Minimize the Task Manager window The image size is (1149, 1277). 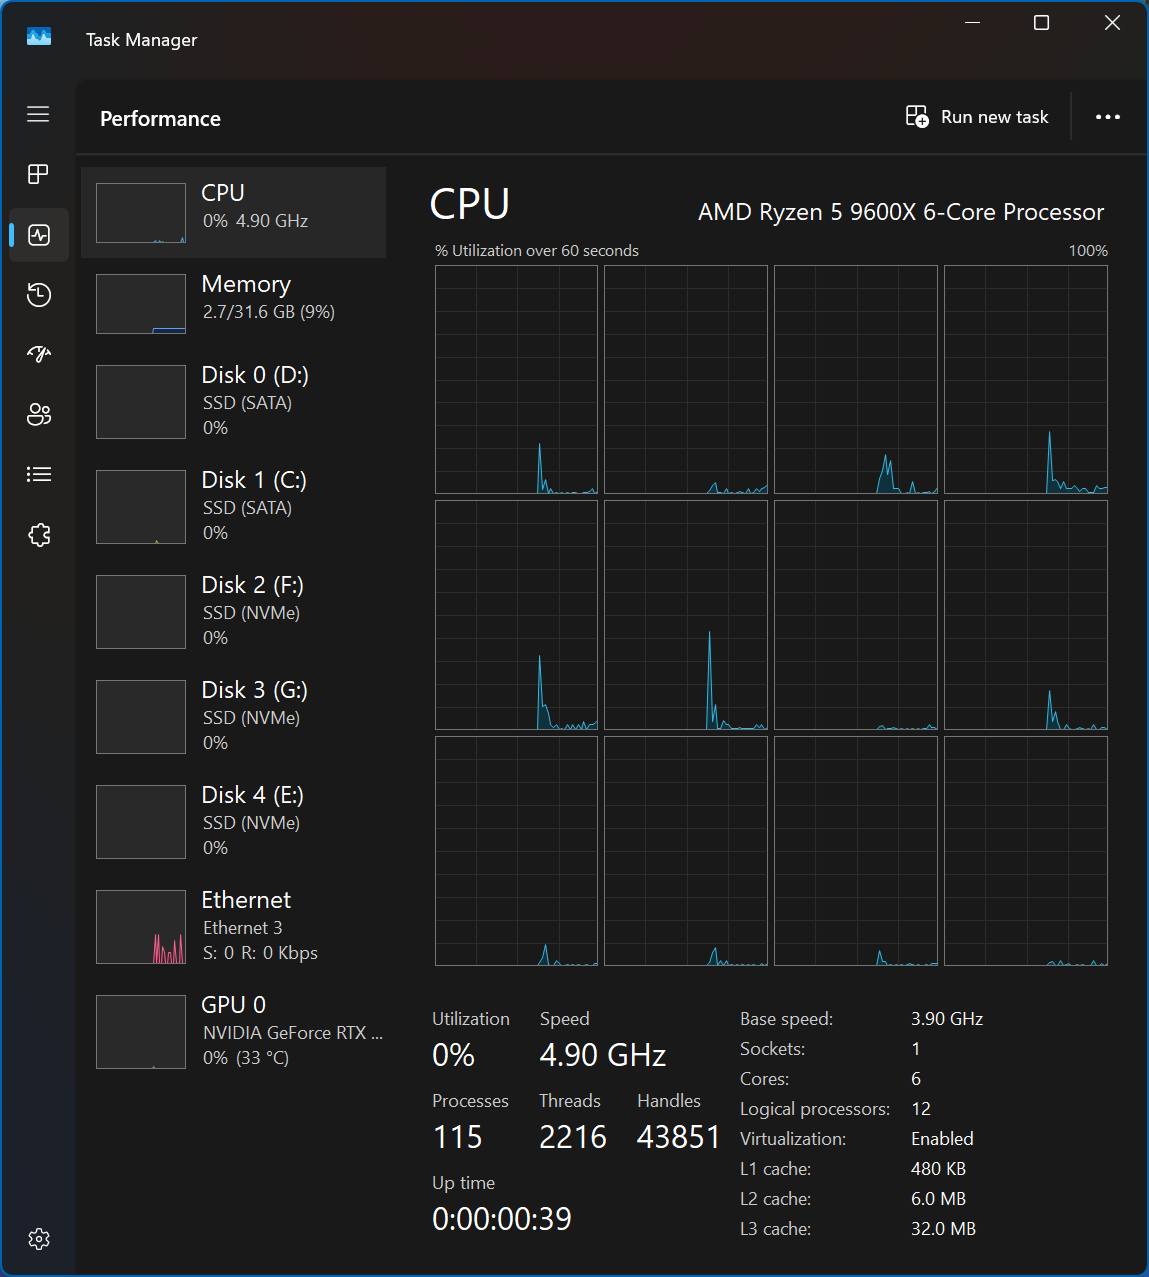point(972,23)
